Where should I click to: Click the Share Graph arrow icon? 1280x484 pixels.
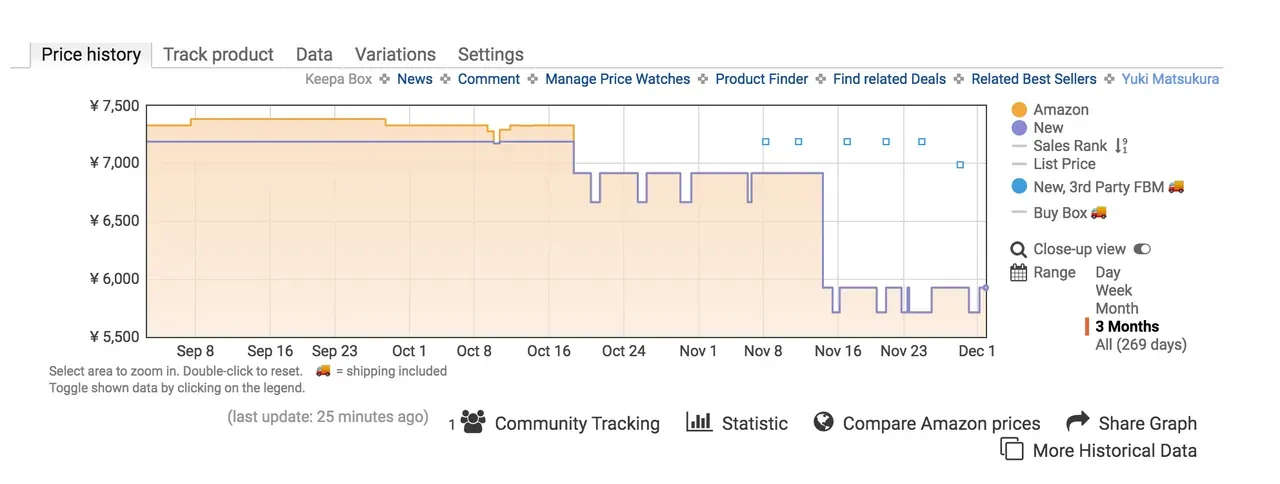[x=1077, y=422]
